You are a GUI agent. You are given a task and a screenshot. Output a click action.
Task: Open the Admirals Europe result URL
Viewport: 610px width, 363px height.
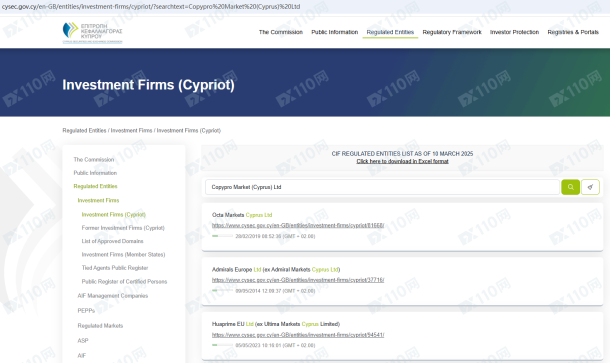(298, 280)
